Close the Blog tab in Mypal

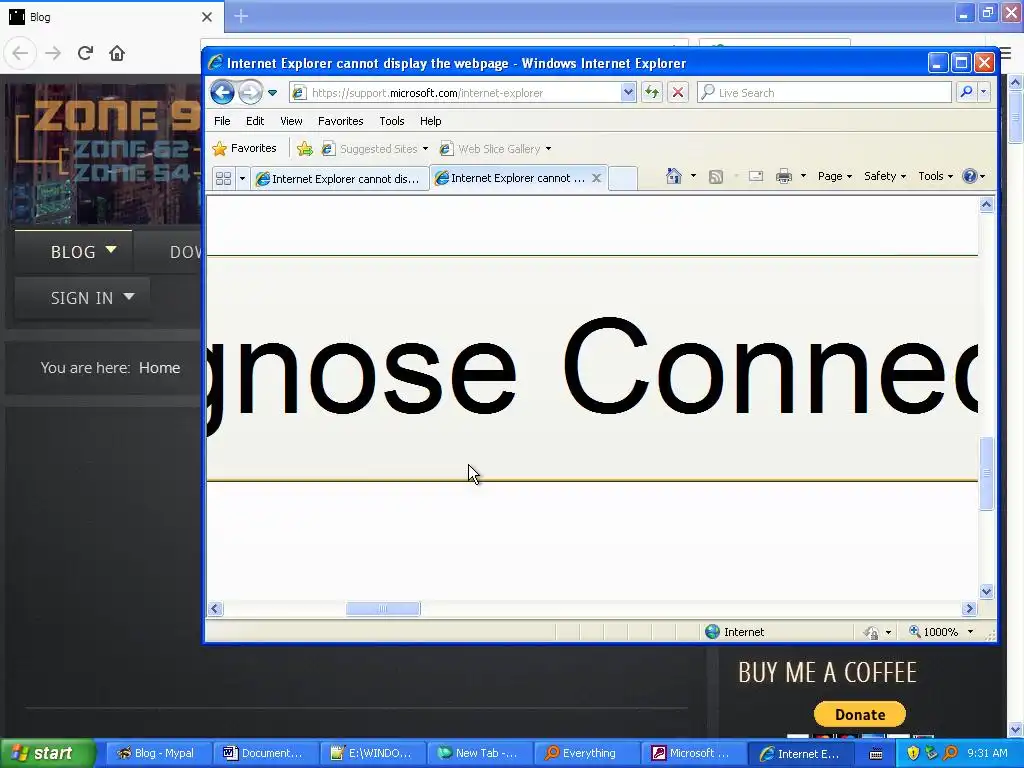[207, 17]
